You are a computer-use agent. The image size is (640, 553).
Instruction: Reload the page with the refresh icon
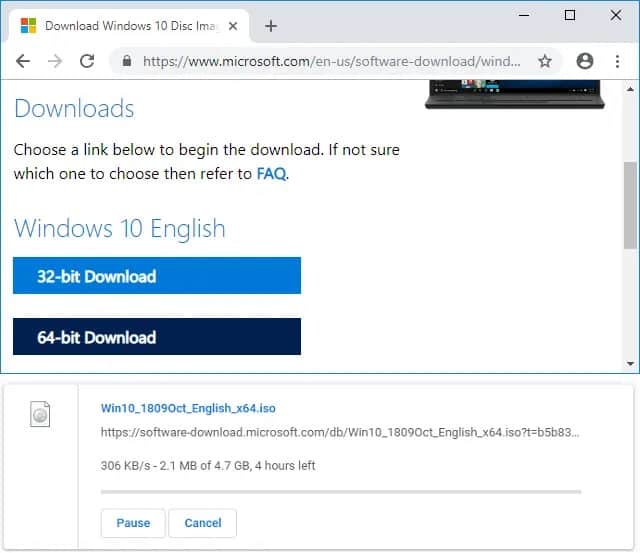click(x=87, y=61)
